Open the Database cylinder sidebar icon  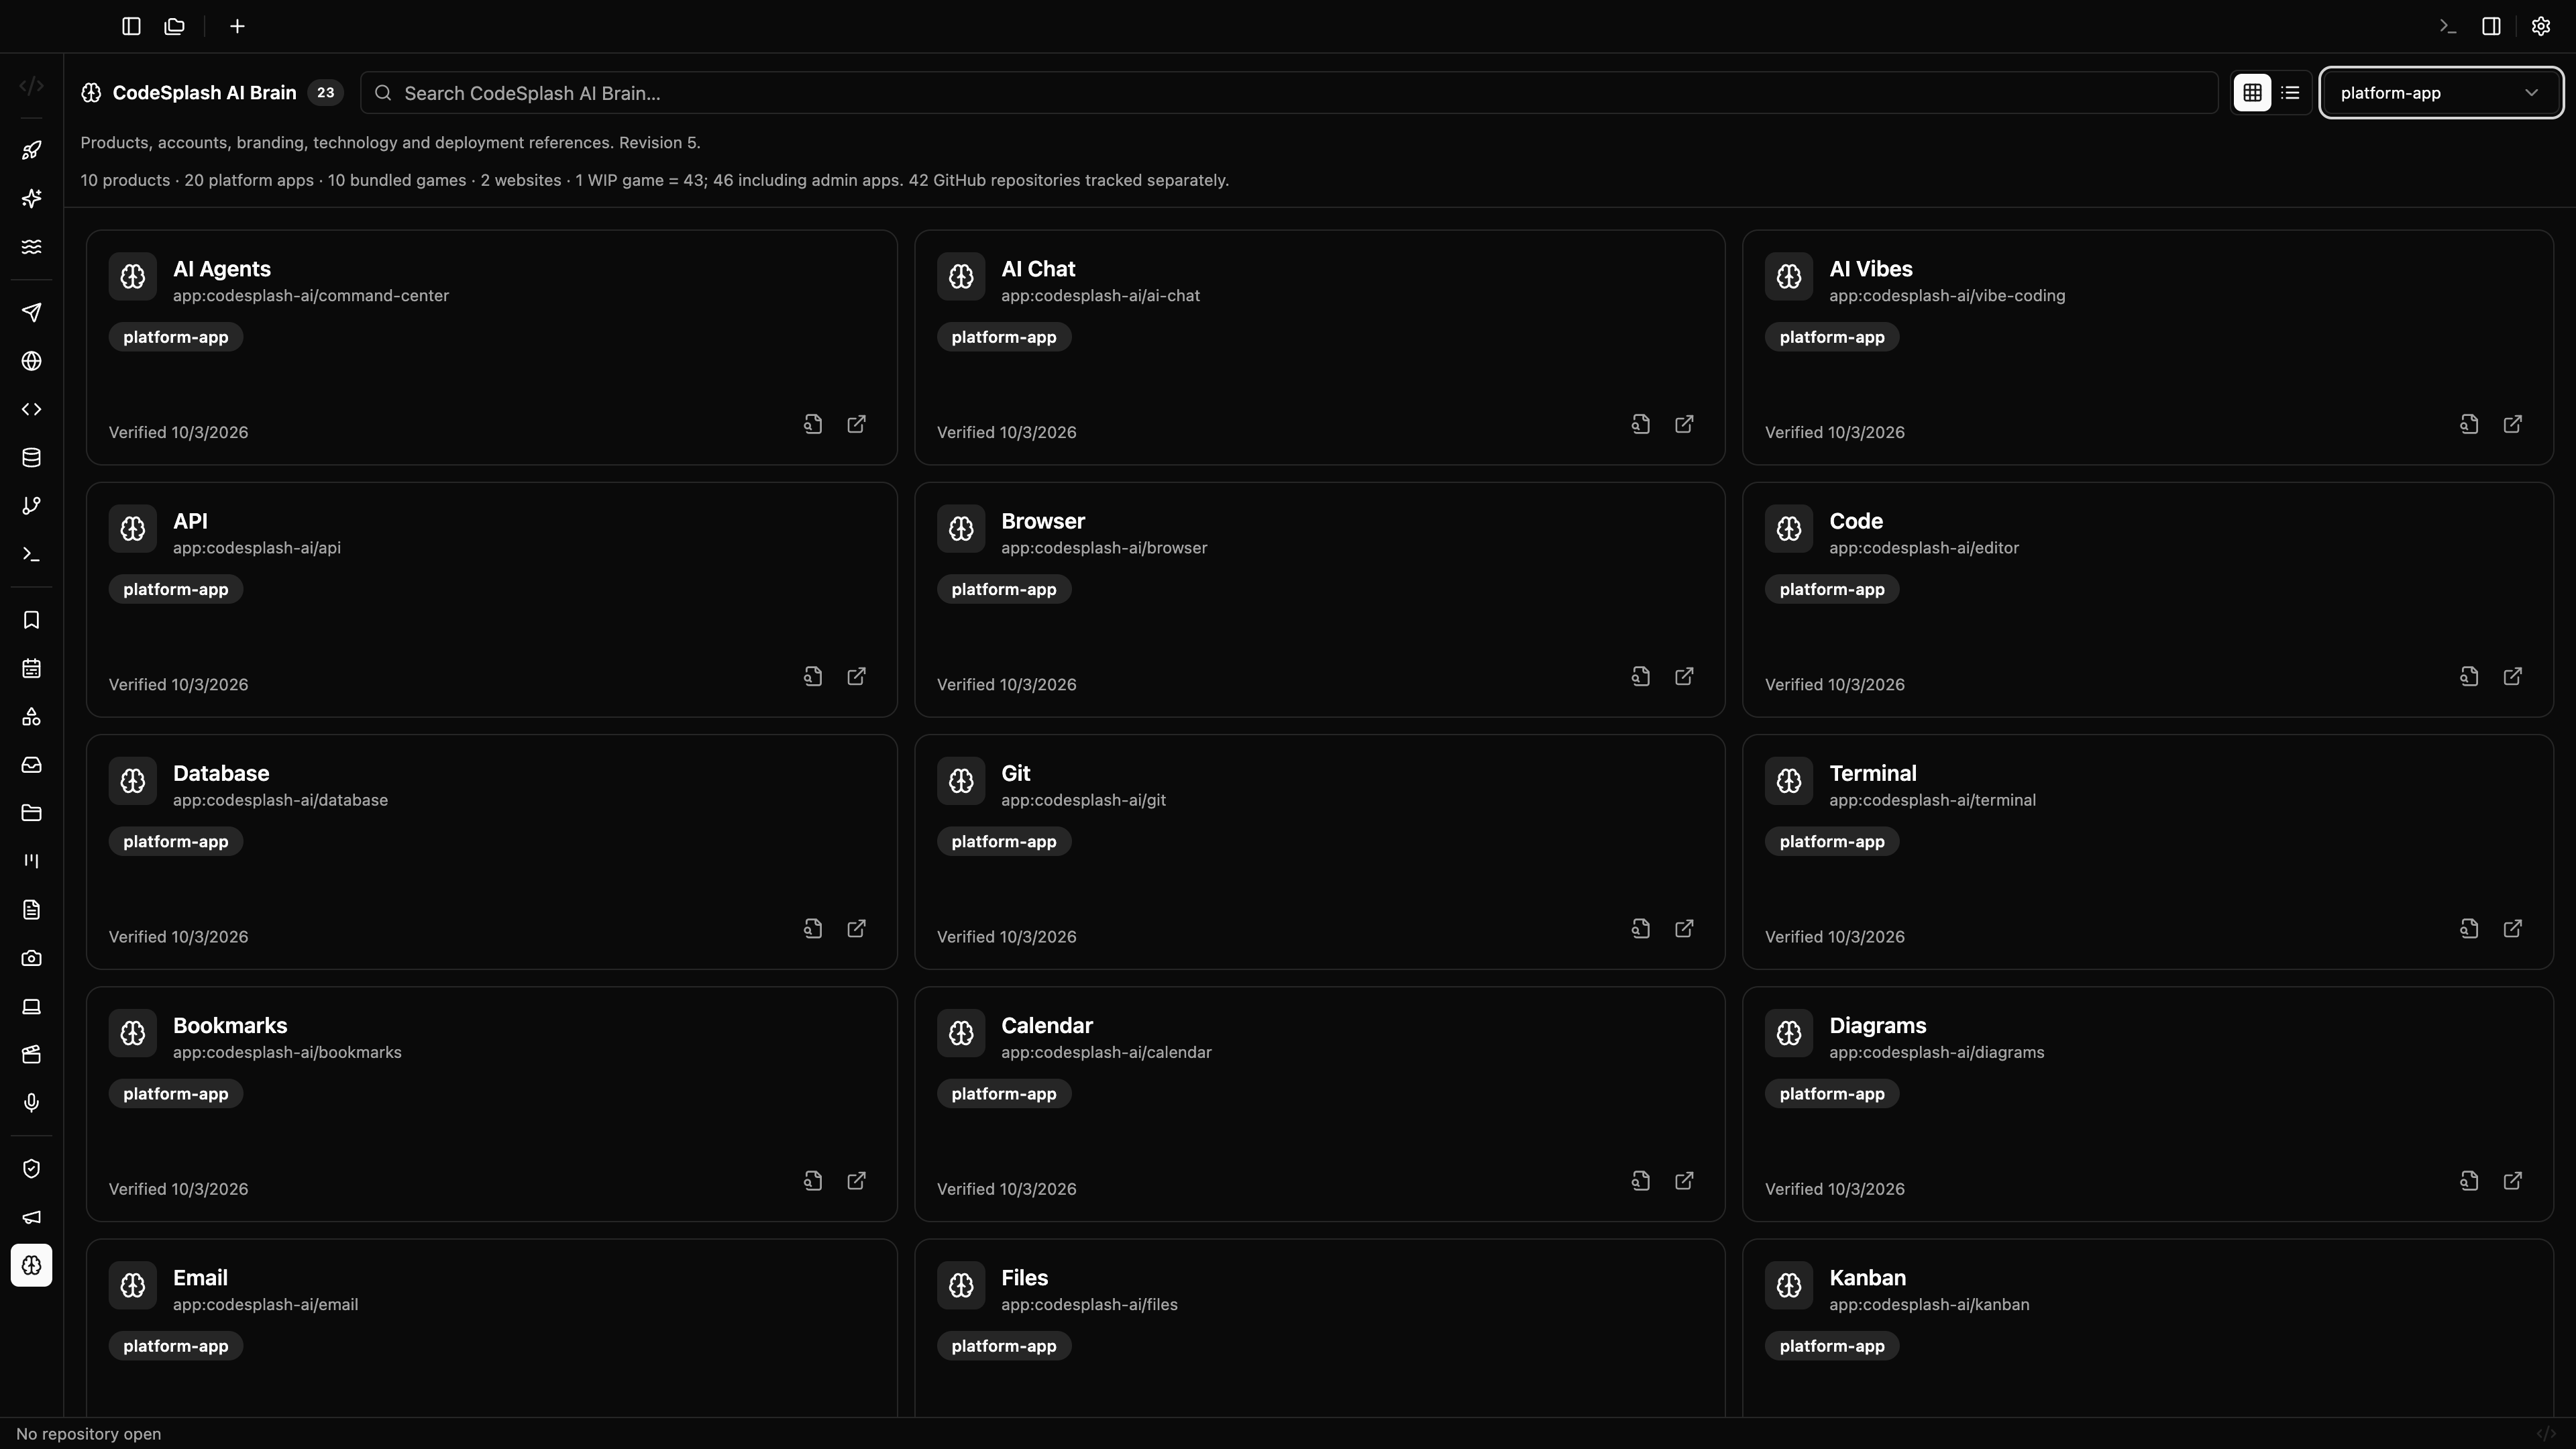pos(31,457)
